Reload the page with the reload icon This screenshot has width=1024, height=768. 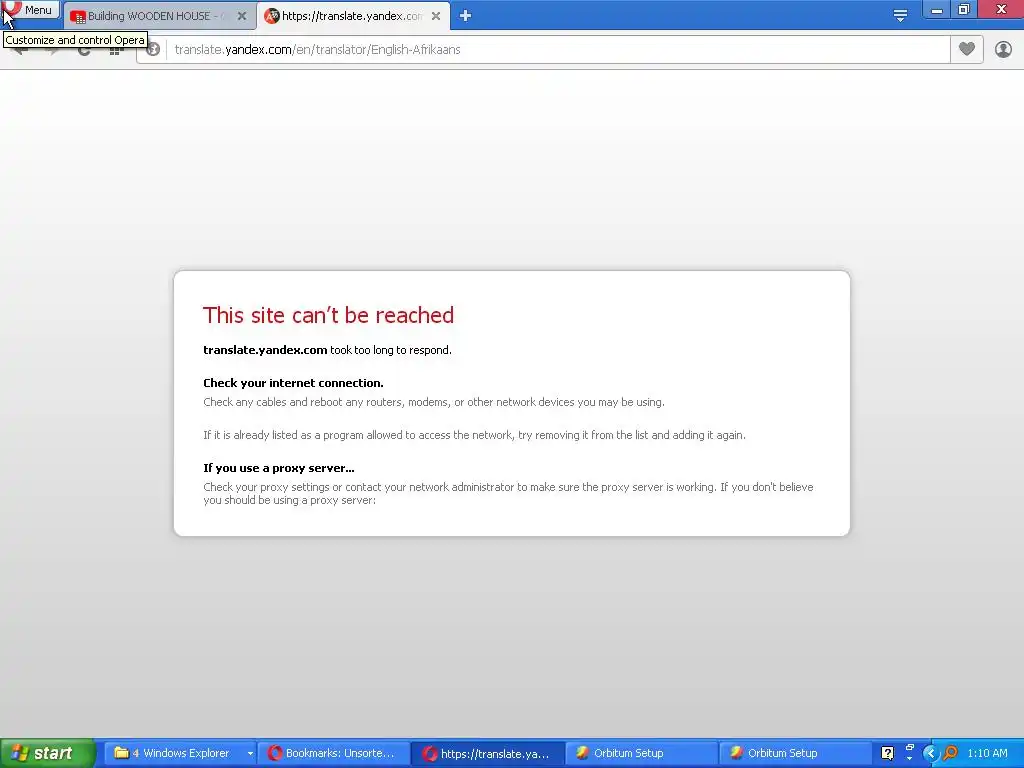pyautogui.click(x=84, y=50)
